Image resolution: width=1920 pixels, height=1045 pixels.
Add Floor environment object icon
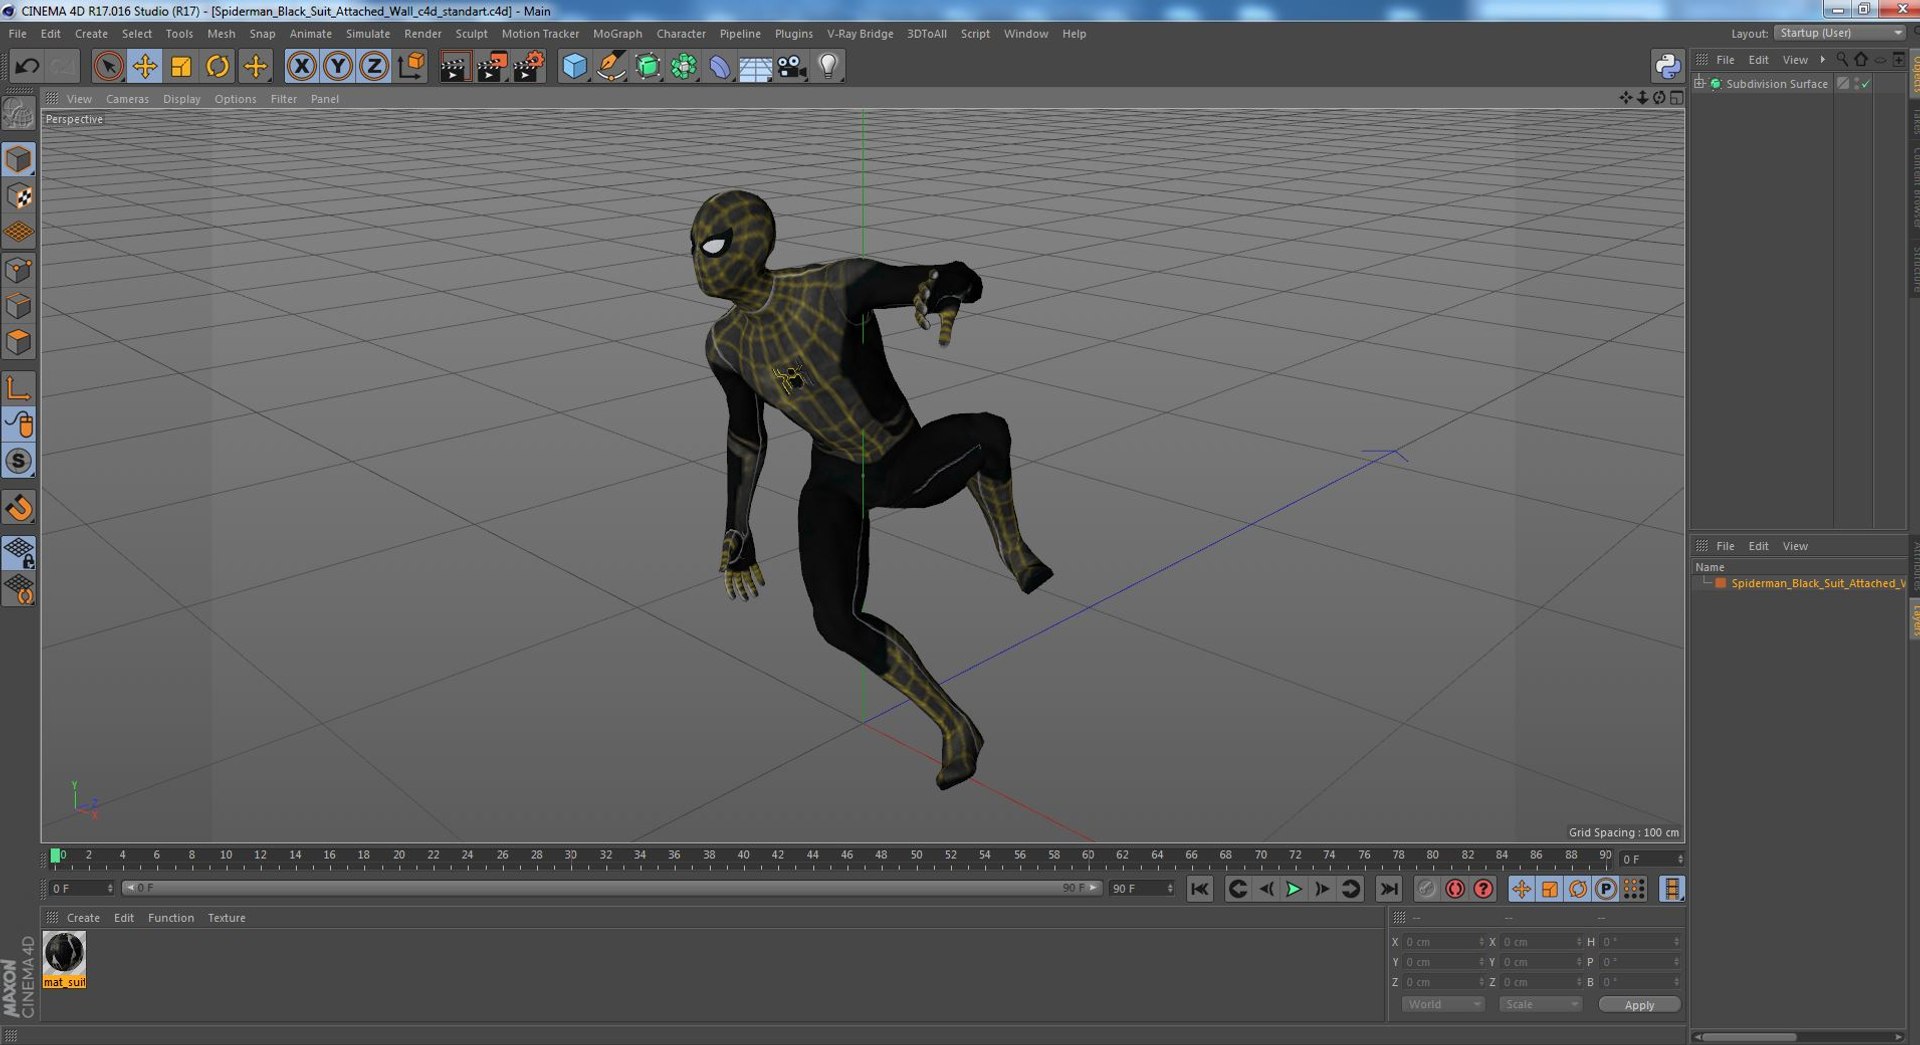[756, 67]
